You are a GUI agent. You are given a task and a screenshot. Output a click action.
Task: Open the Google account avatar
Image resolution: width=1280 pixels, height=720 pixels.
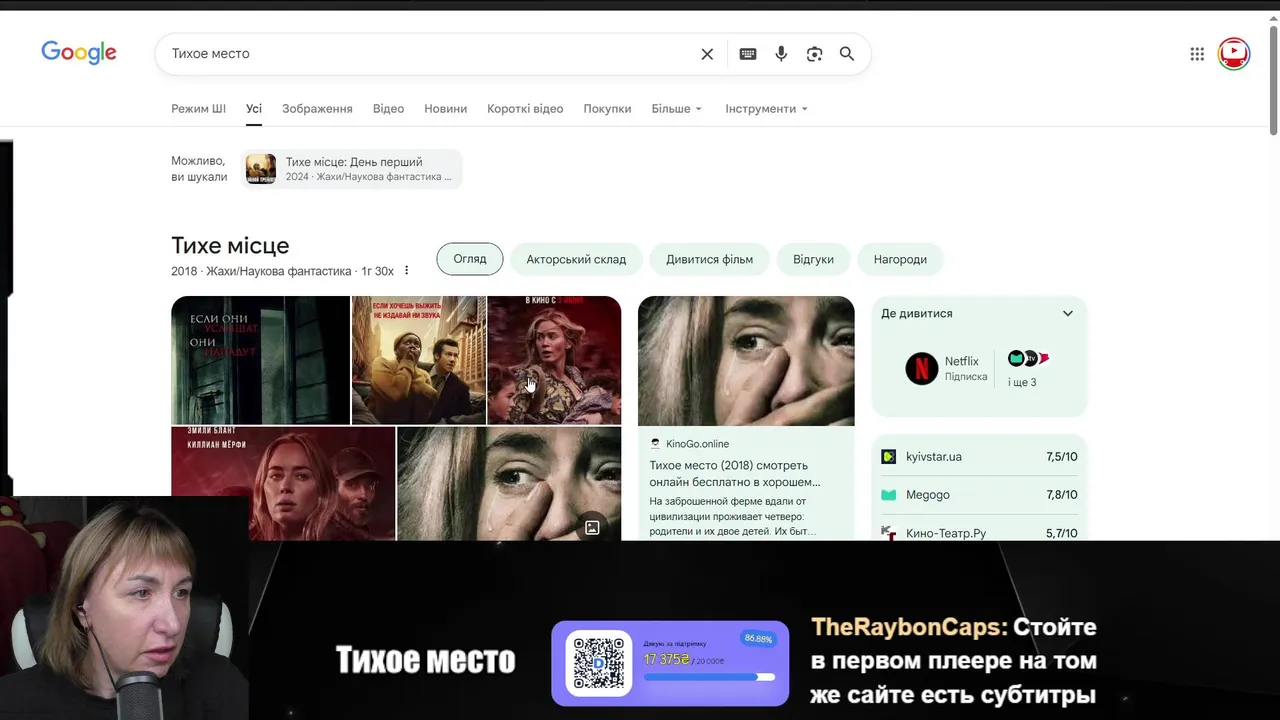click(x=1234, y=53)
